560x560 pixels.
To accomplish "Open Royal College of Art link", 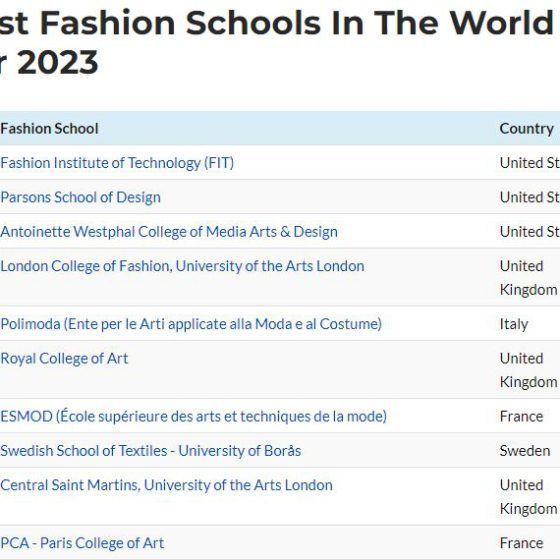I will tap(64, 359).
